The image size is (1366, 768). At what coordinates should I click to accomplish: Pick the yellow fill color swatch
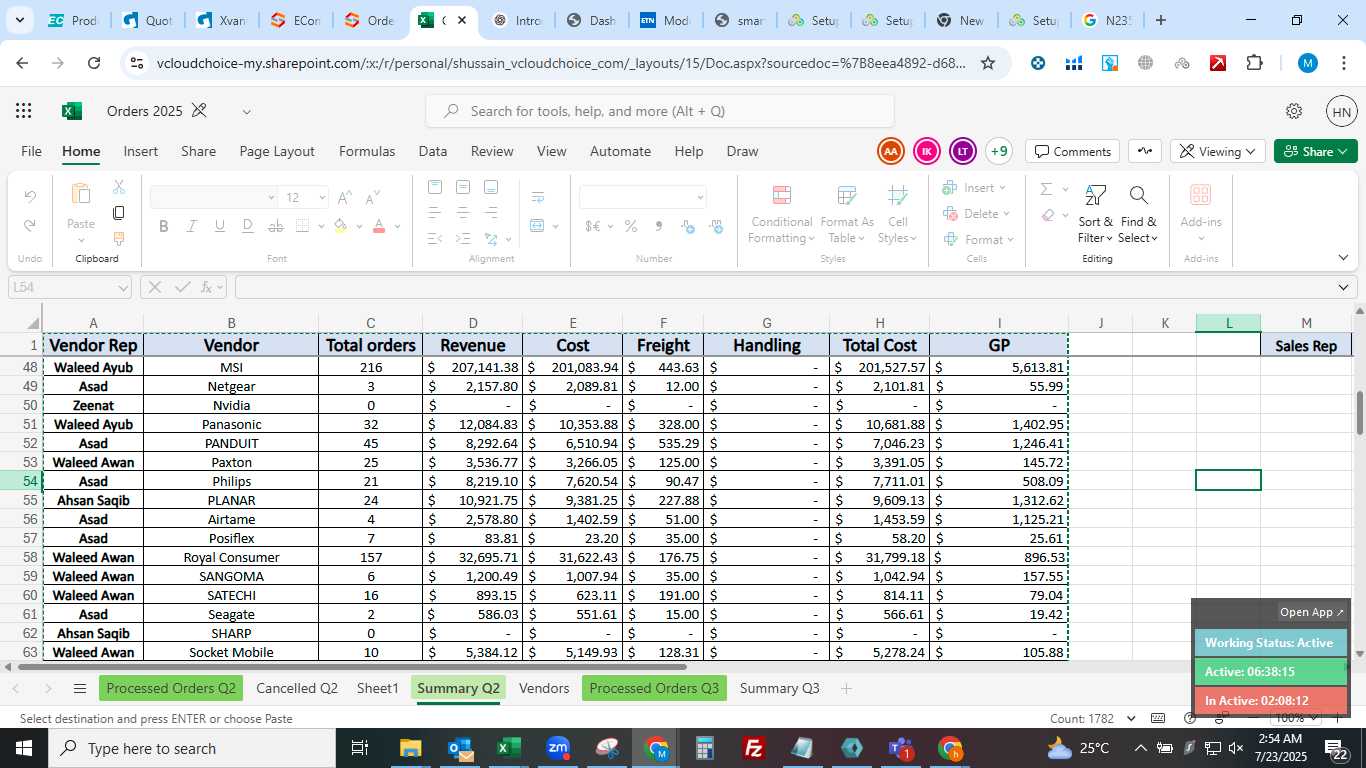(341, 226)
